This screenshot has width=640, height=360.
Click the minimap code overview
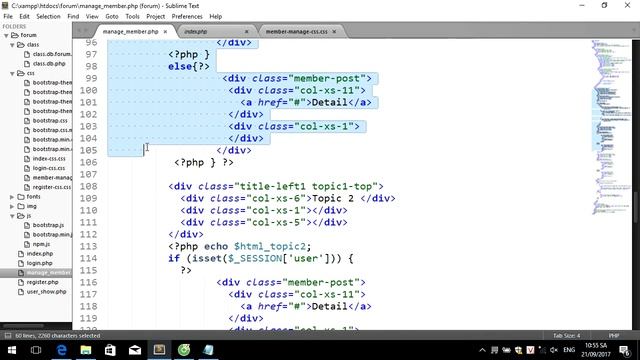(611, 127)
